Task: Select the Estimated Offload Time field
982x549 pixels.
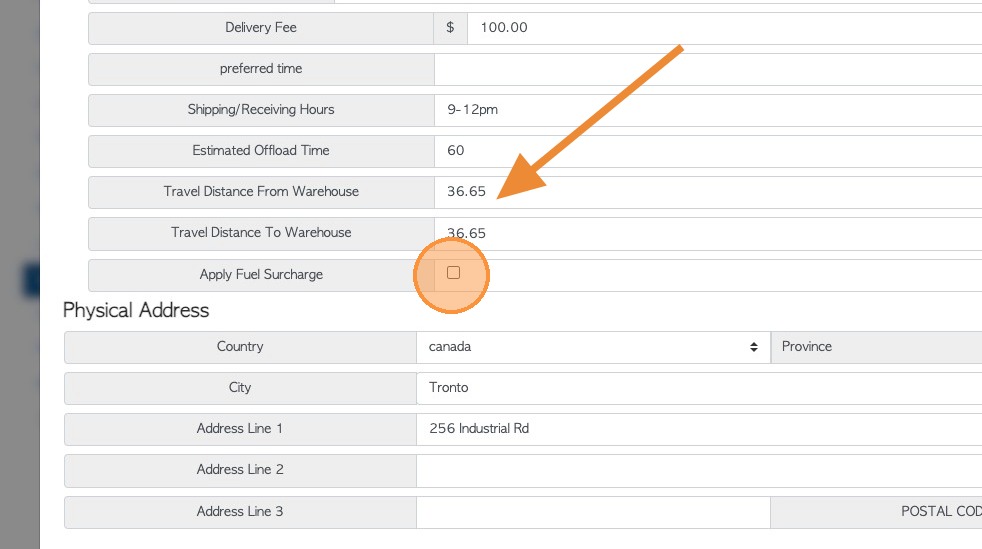Action: pyautogui.click(x=700, y=151)
